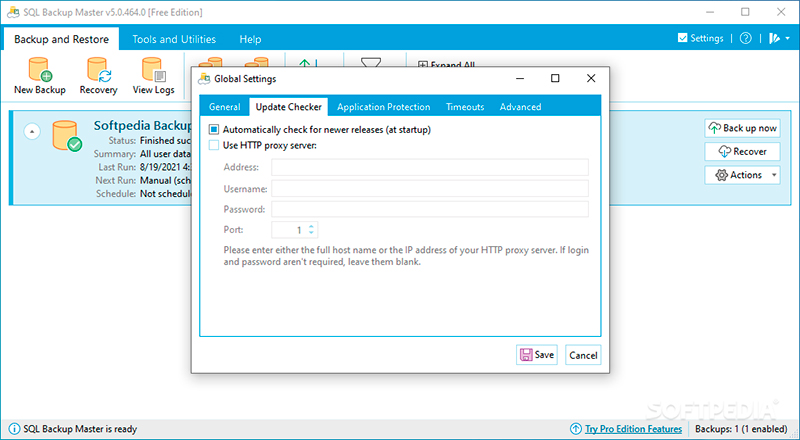Click the Recover button with cloud icon
This screenshot has width=800, height=440.
coord(742,152)
